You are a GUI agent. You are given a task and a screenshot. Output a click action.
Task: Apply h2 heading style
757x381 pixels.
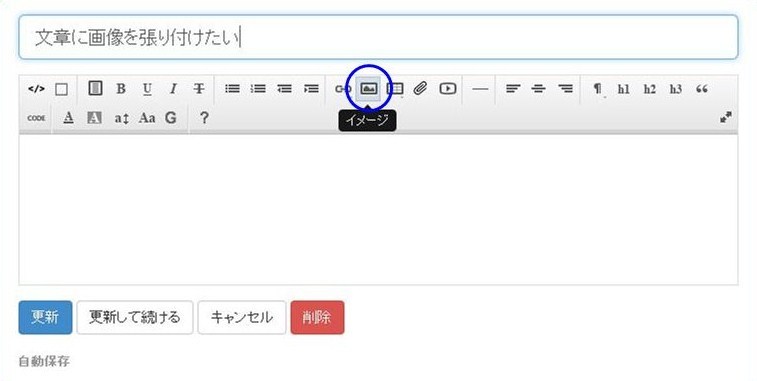pos(650,89)
